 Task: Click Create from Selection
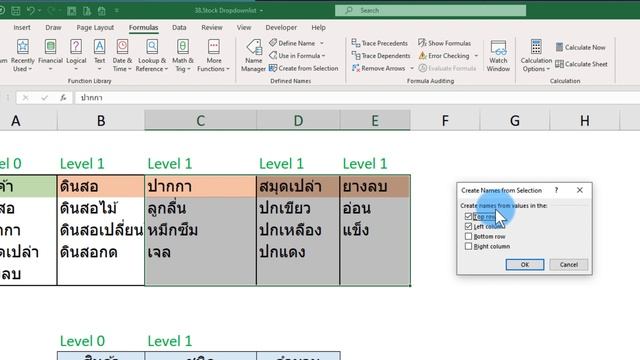[304, 68]
